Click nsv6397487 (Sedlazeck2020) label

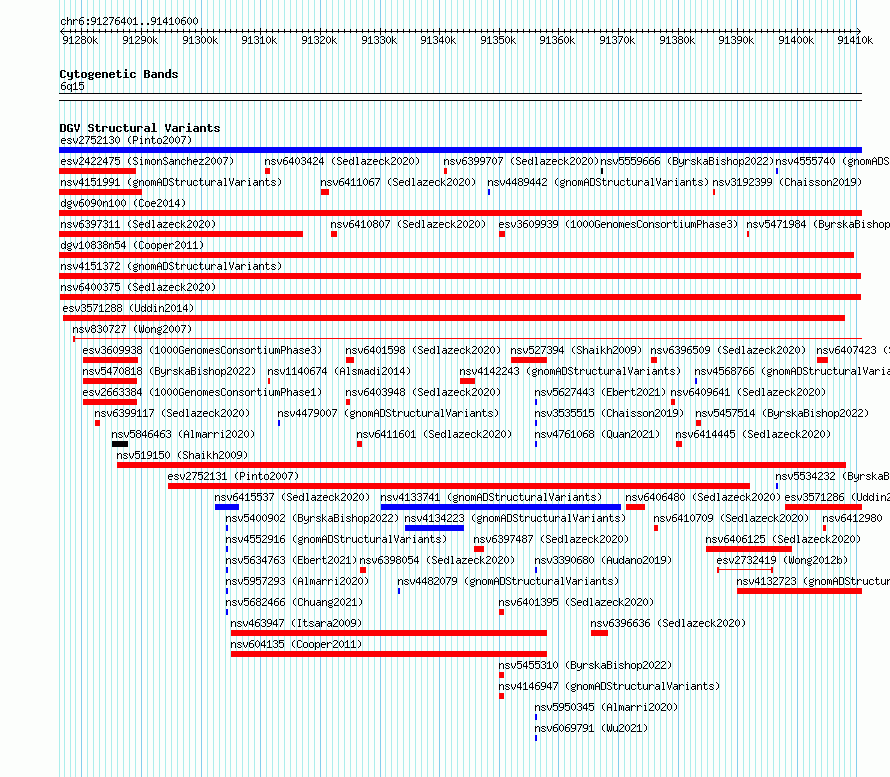coord(551,539)
